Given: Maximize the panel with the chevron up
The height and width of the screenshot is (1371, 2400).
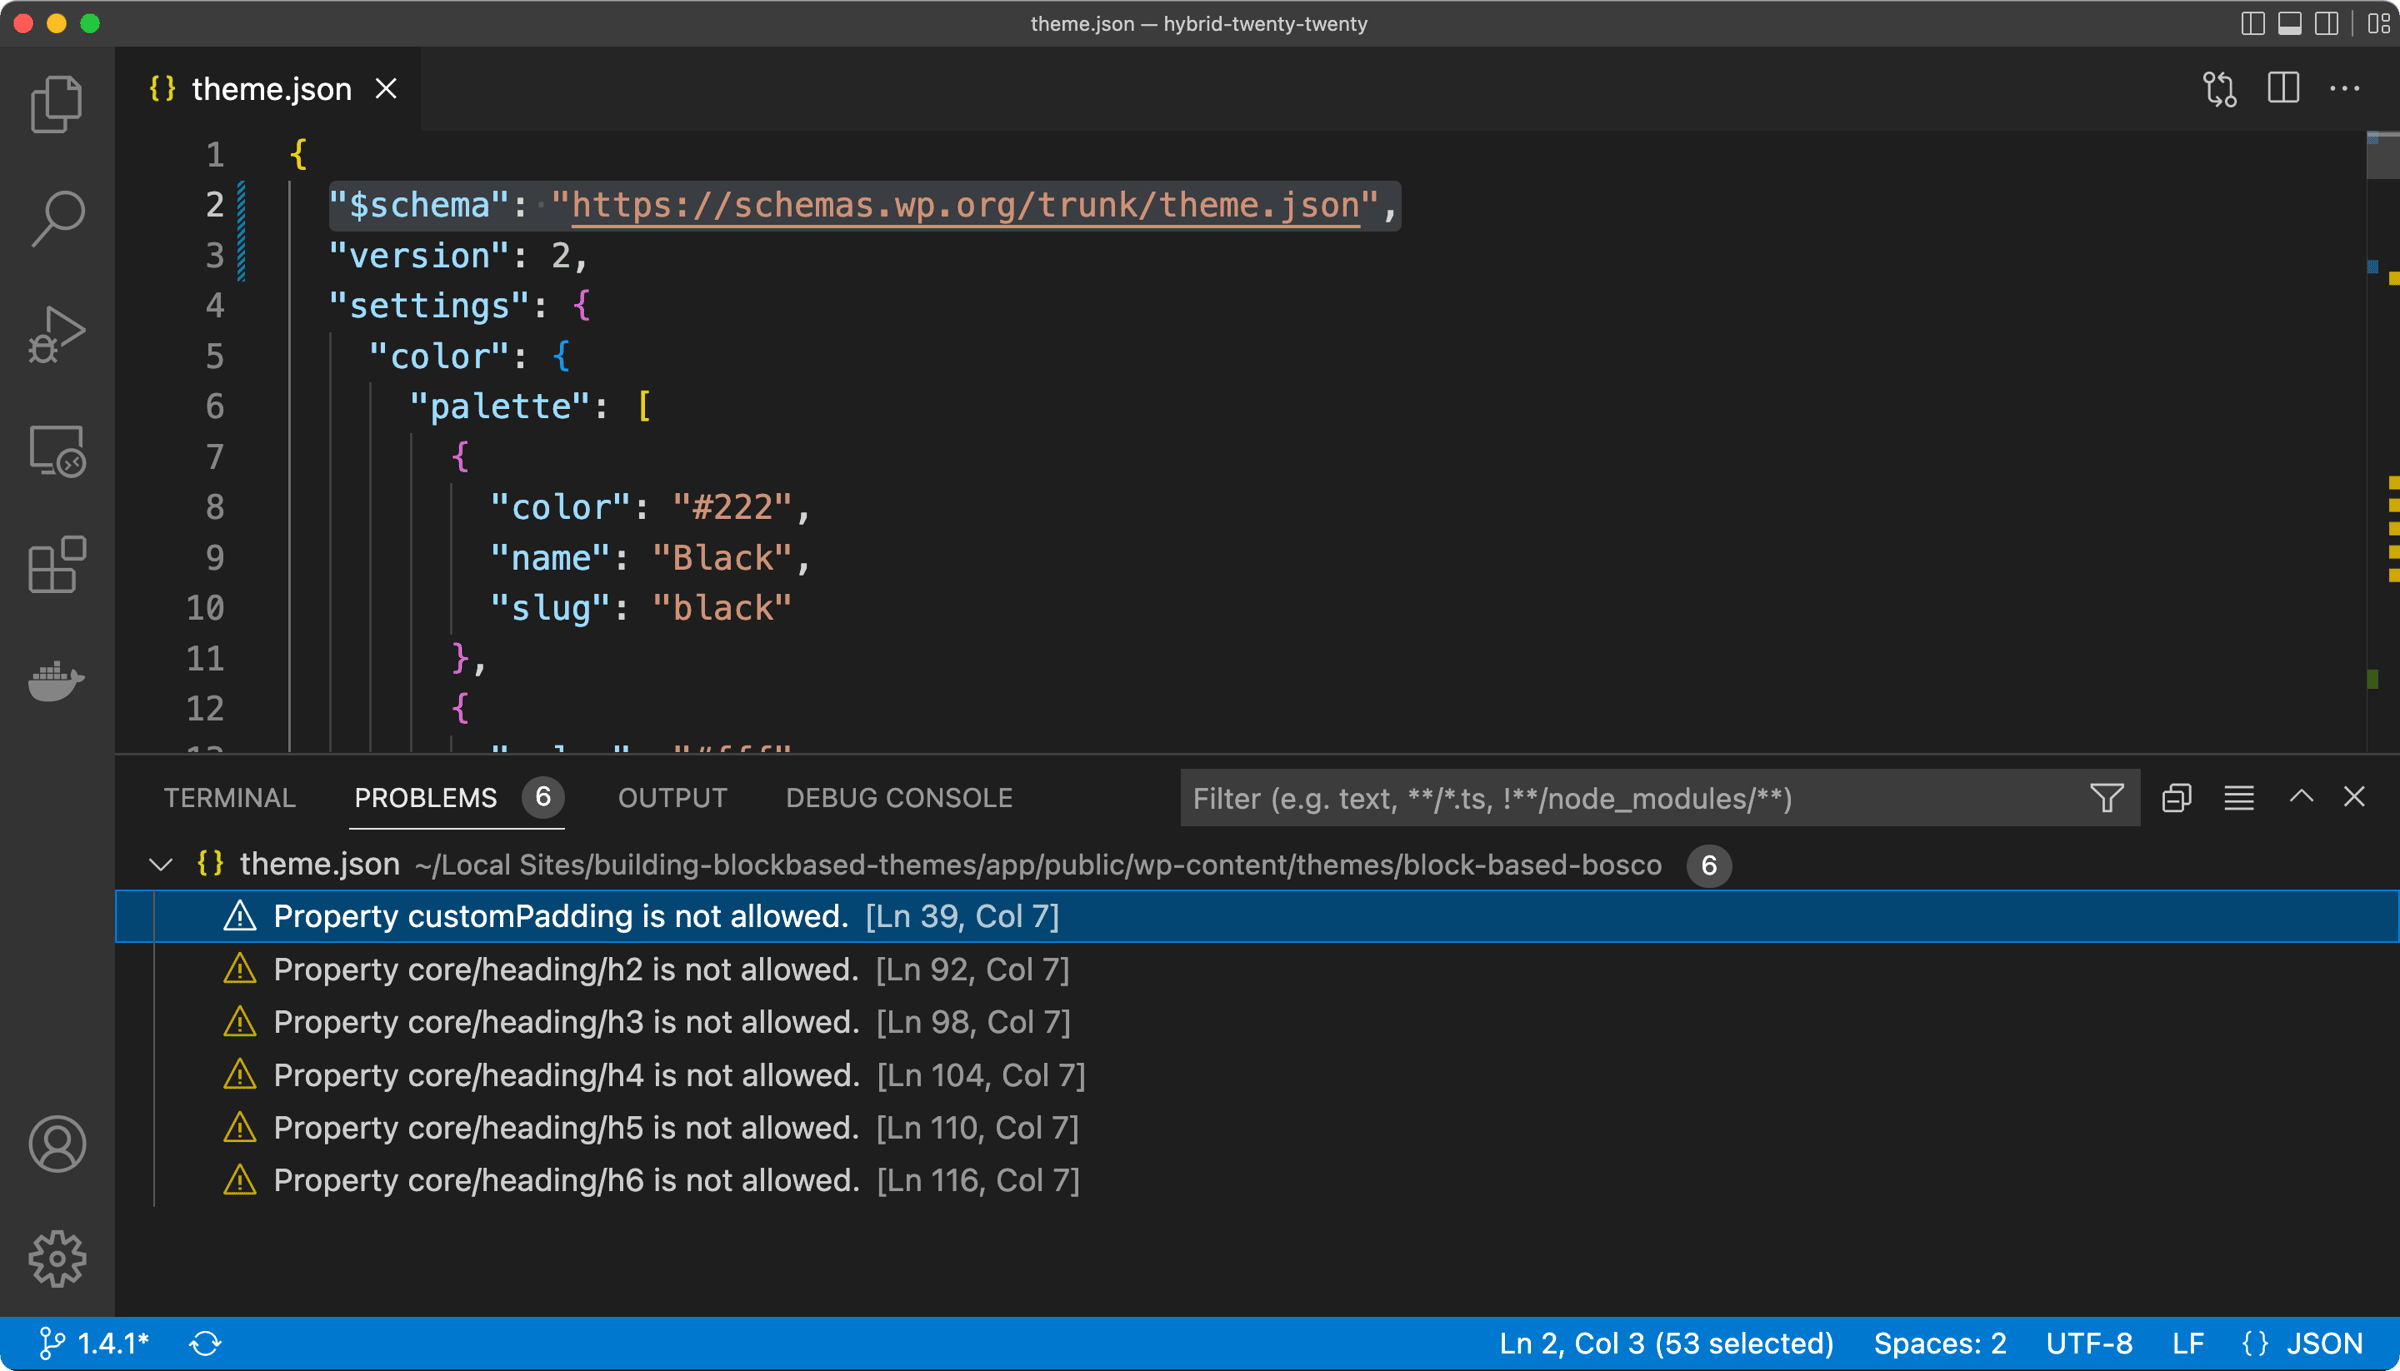Looking at the screenshot, I should tap(2301, 798).
